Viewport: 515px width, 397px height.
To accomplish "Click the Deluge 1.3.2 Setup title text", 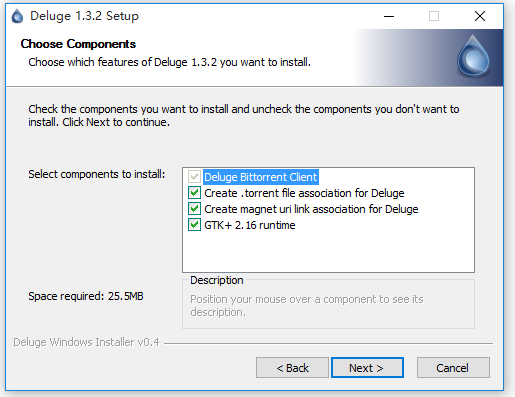I will (x=84, y=16).
